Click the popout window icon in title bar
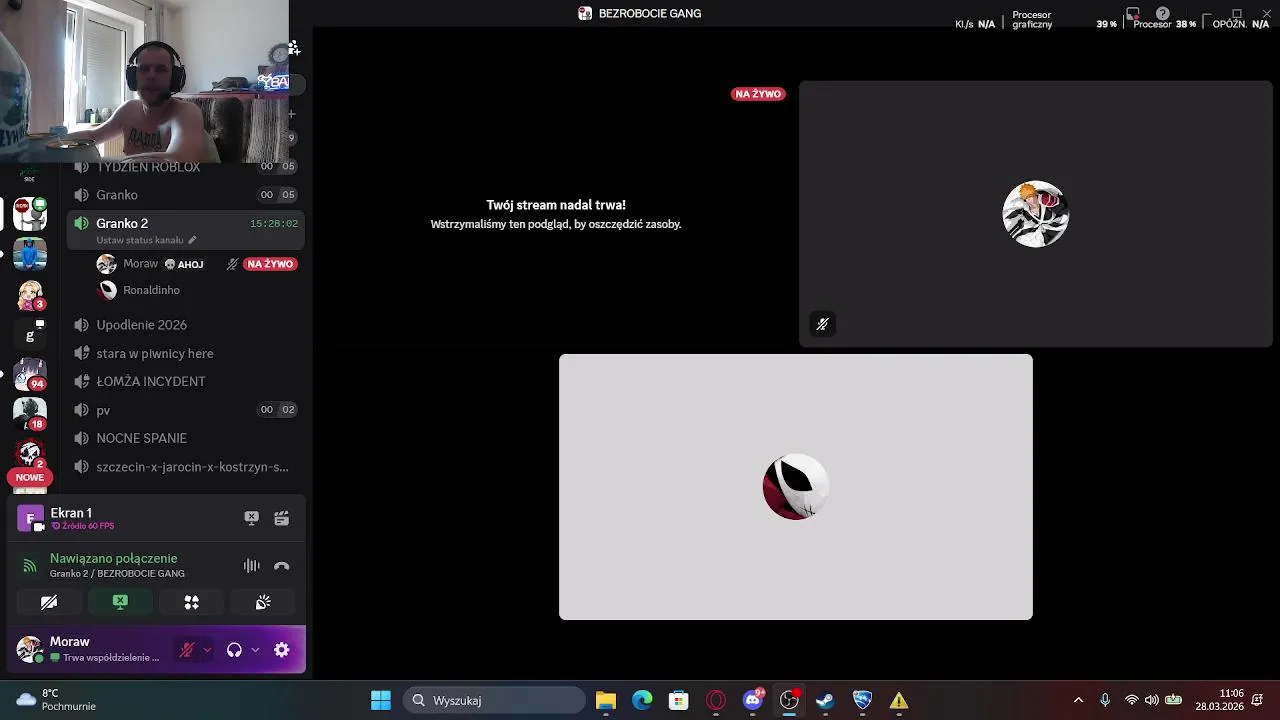The height and width of the screenshot is (720, 1280). (x=1133, y=14)
